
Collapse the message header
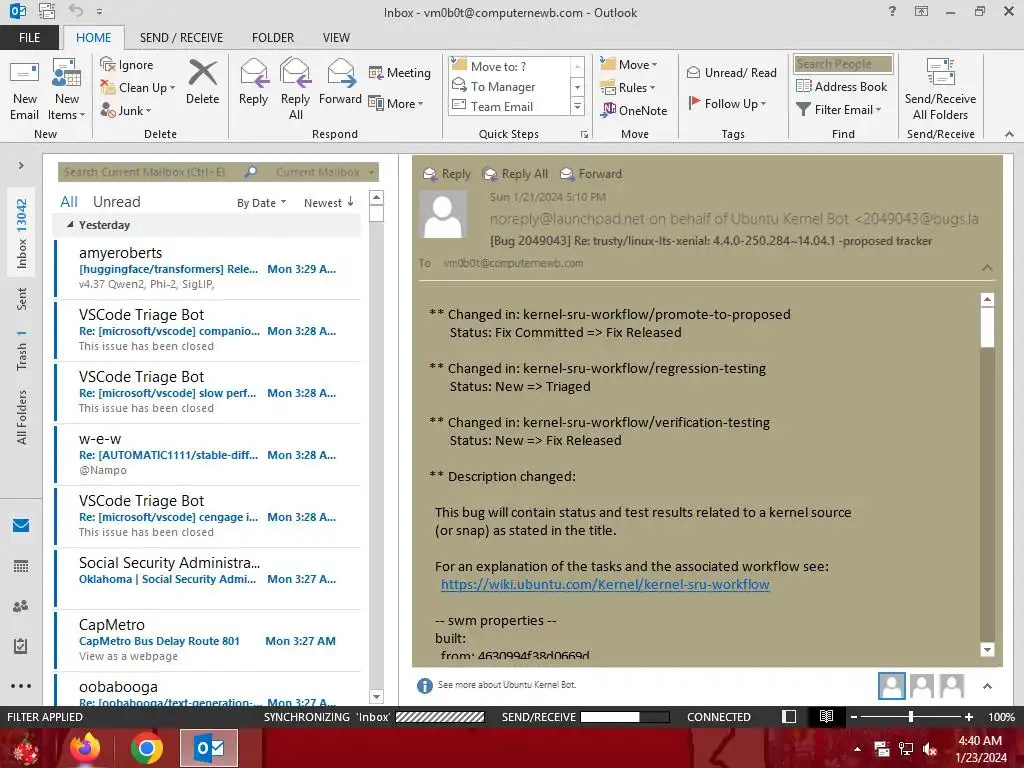click(987, 268)
